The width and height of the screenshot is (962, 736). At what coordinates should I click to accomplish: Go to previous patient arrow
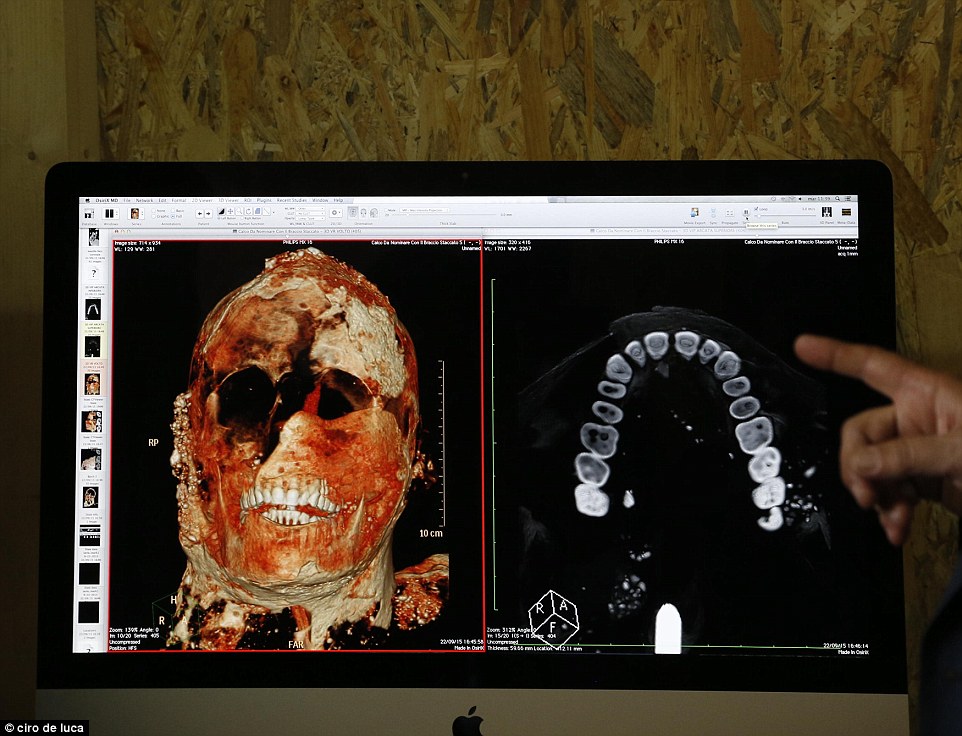click(200, 213)
